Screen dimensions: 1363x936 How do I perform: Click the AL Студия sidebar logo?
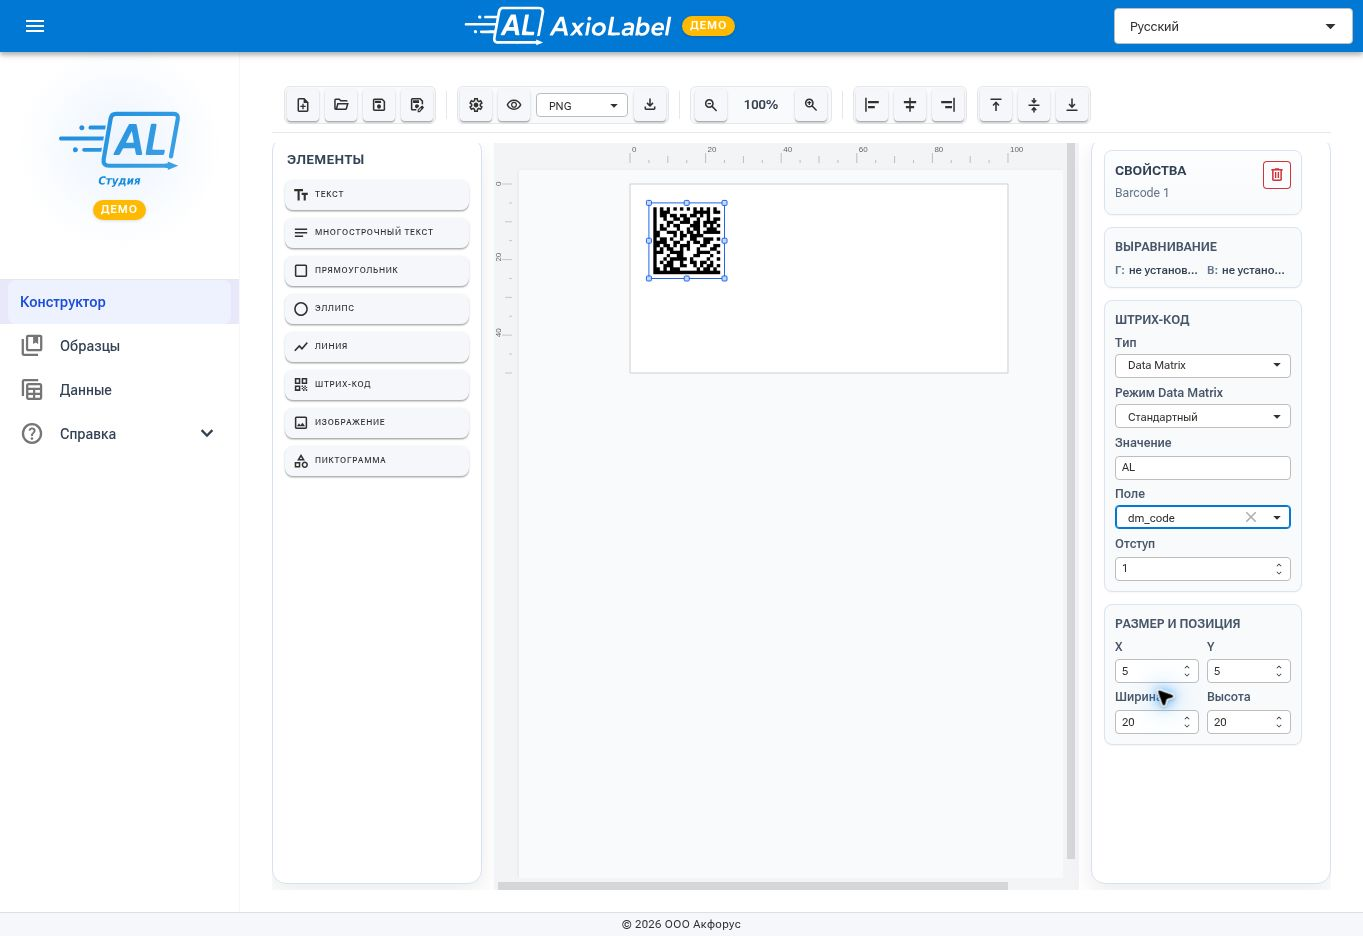(x=119, y=150)
